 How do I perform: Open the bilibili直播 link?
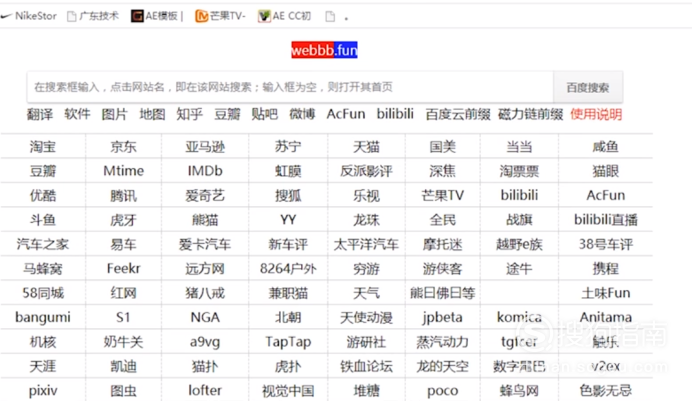click(x=606, y=220)
